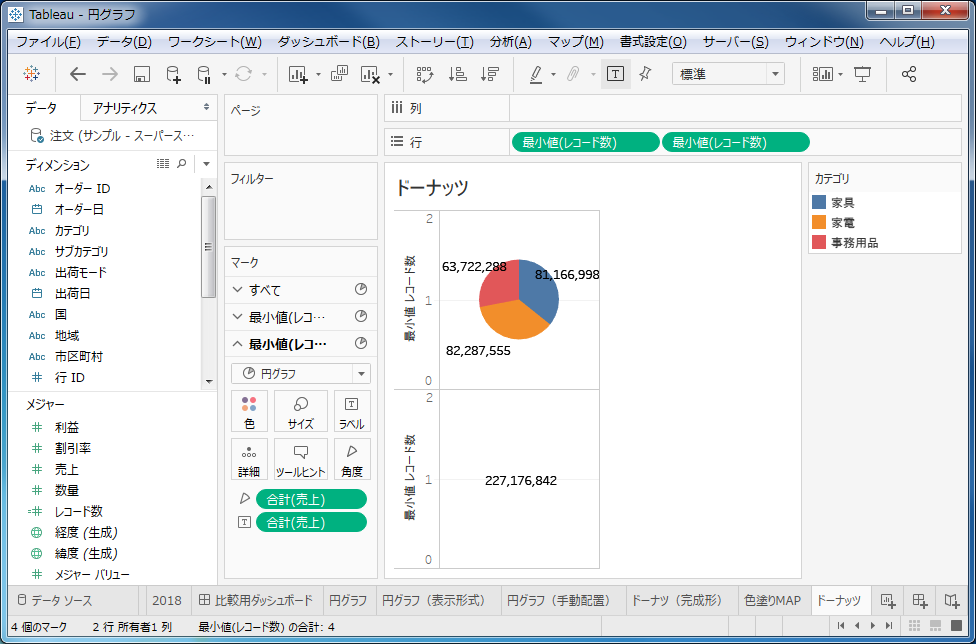Click the ツールヒント button in Marks card

301,459
